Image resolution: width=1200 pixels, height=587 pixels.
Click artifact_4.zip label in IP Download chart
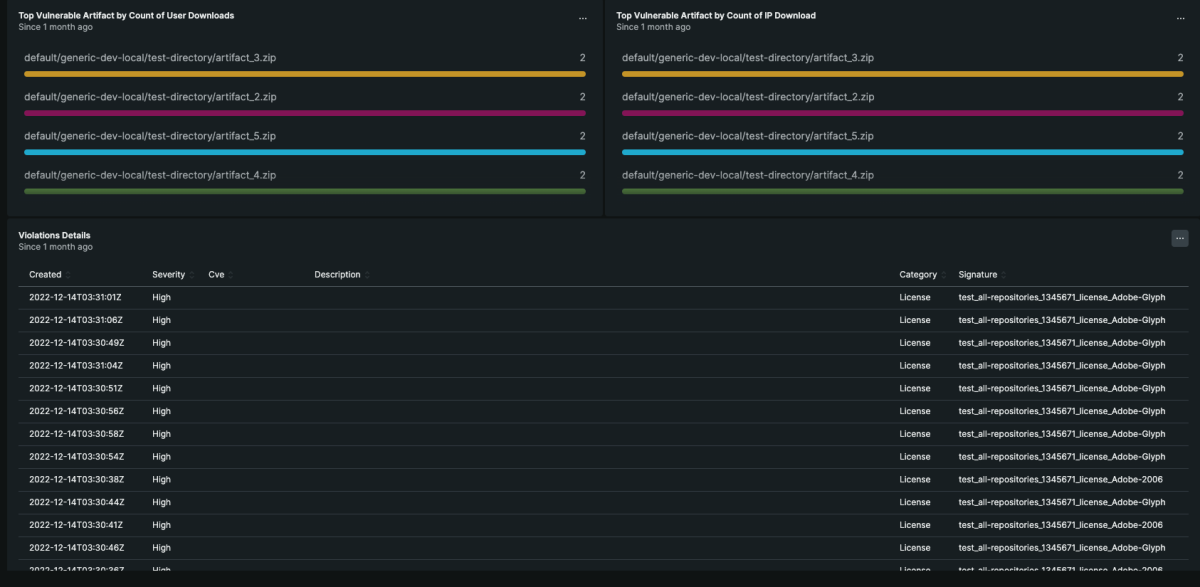pyautogui.click(x=748, y=175)
